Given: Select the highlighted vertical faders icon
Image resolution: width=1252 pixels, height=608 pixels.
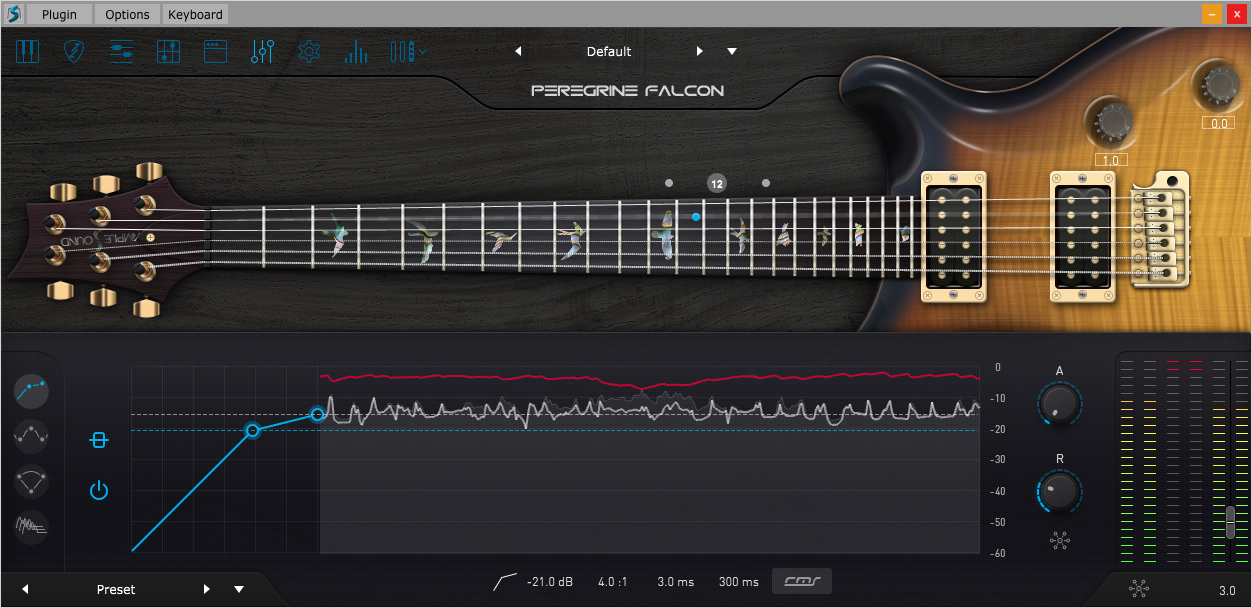Looking at the screenshot, I should pos(262,51).
